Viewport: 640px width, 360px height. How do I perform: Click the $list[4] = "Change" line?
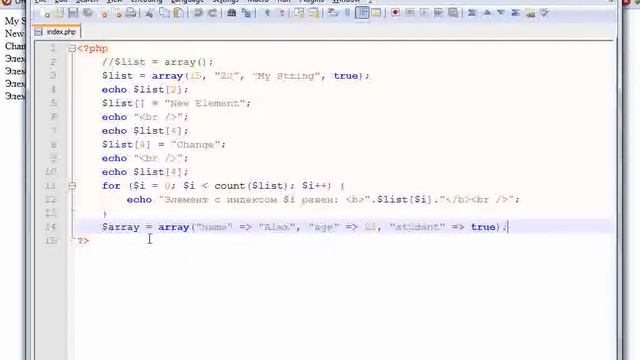pos(163,144)
